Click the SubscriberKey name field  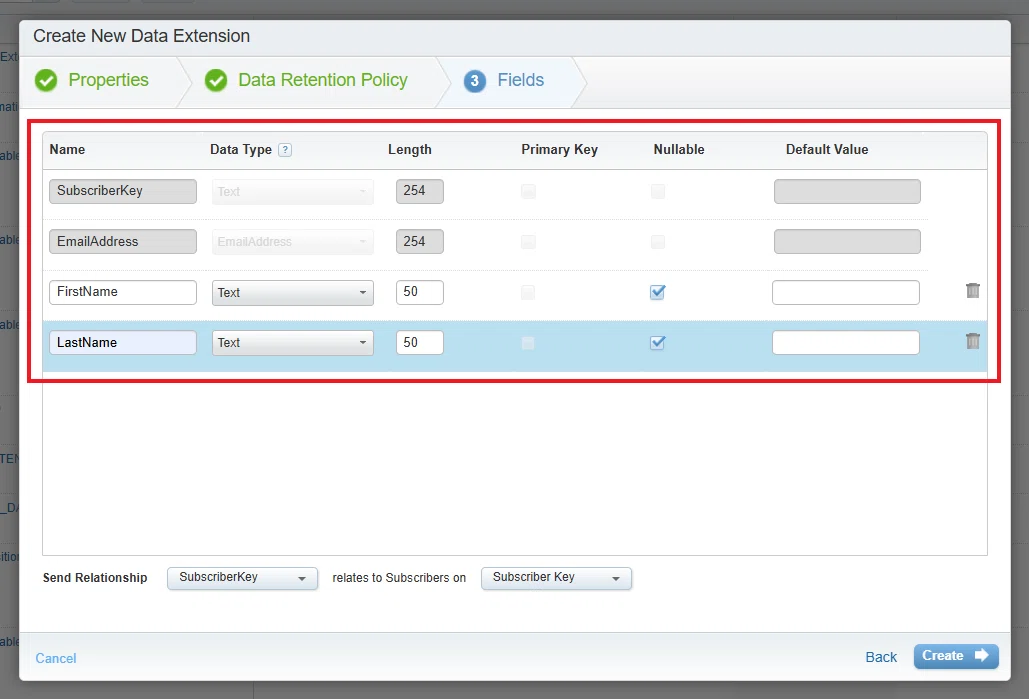pyautogui.click(x=123, y=191)
